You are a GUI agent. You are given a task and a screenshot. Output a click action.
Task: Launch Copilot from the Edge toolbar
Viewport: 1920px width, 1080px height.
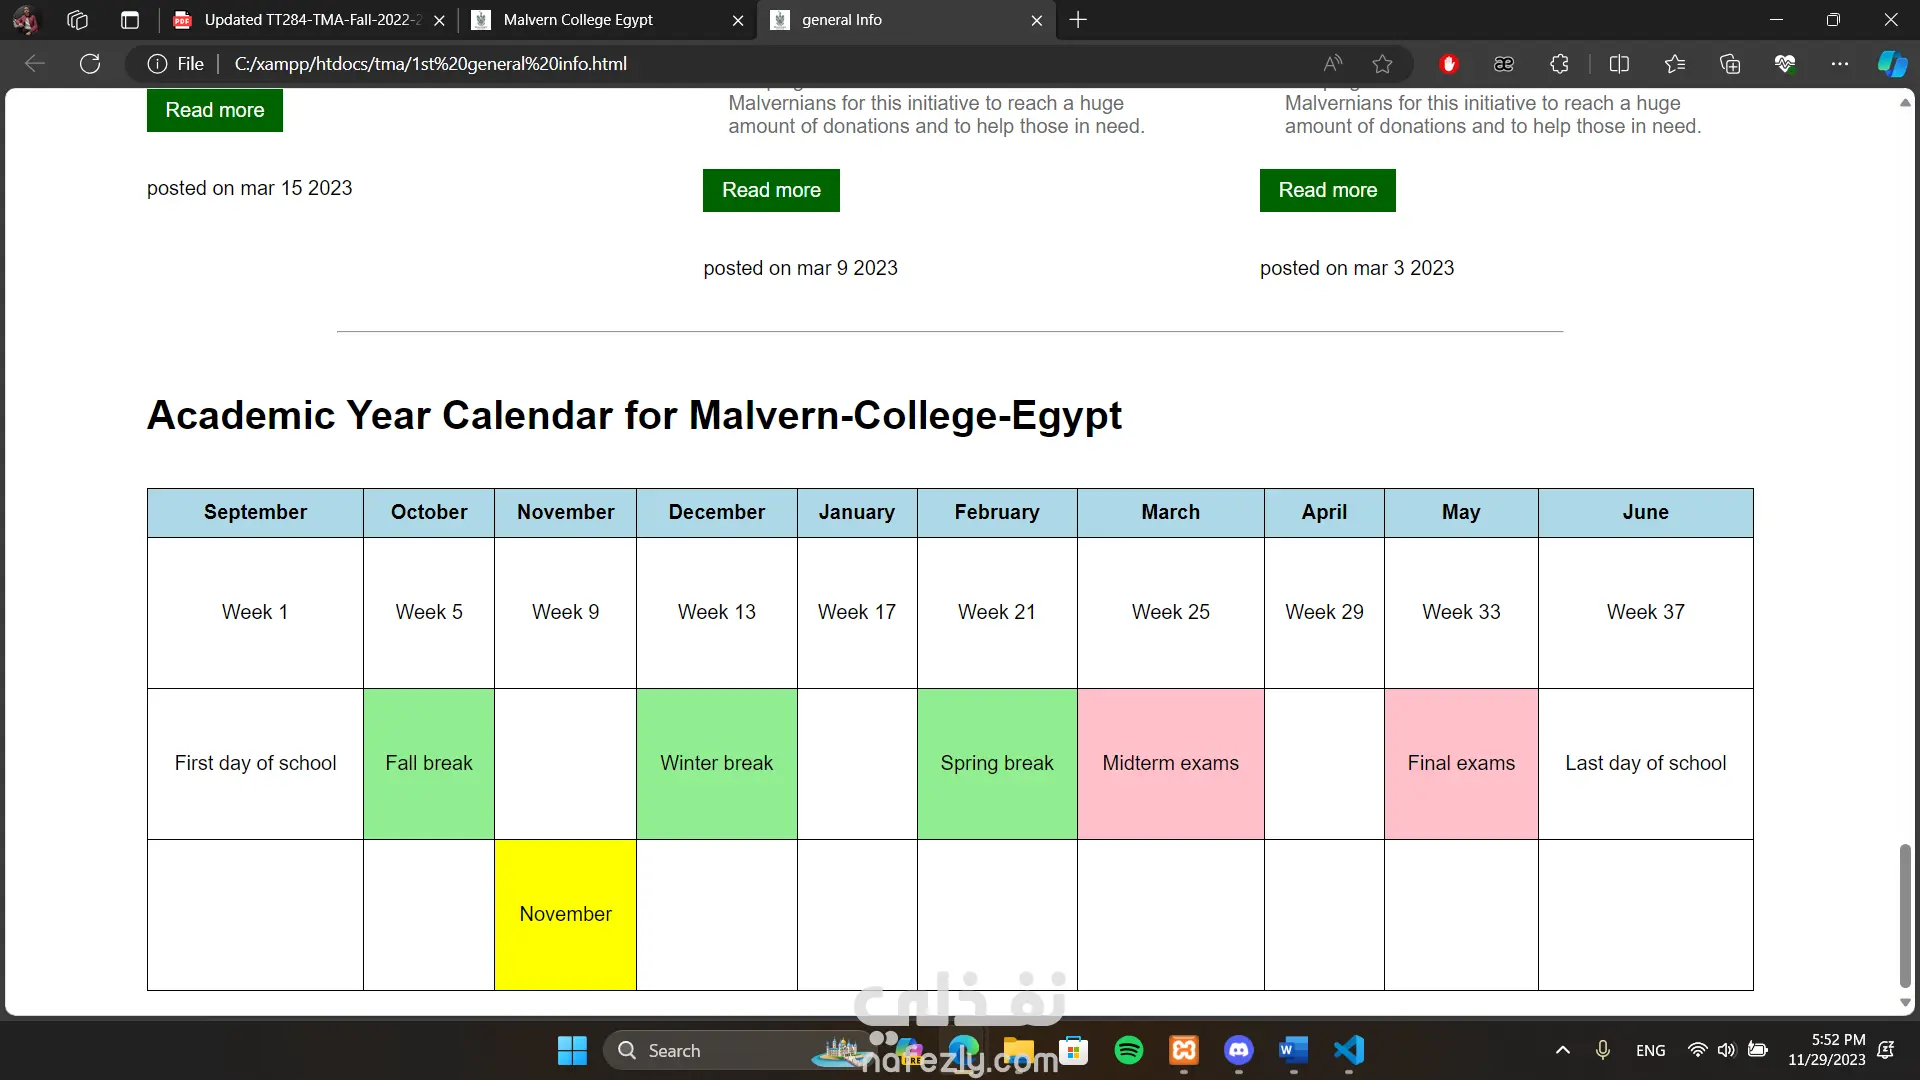(x=1892, y=64)
